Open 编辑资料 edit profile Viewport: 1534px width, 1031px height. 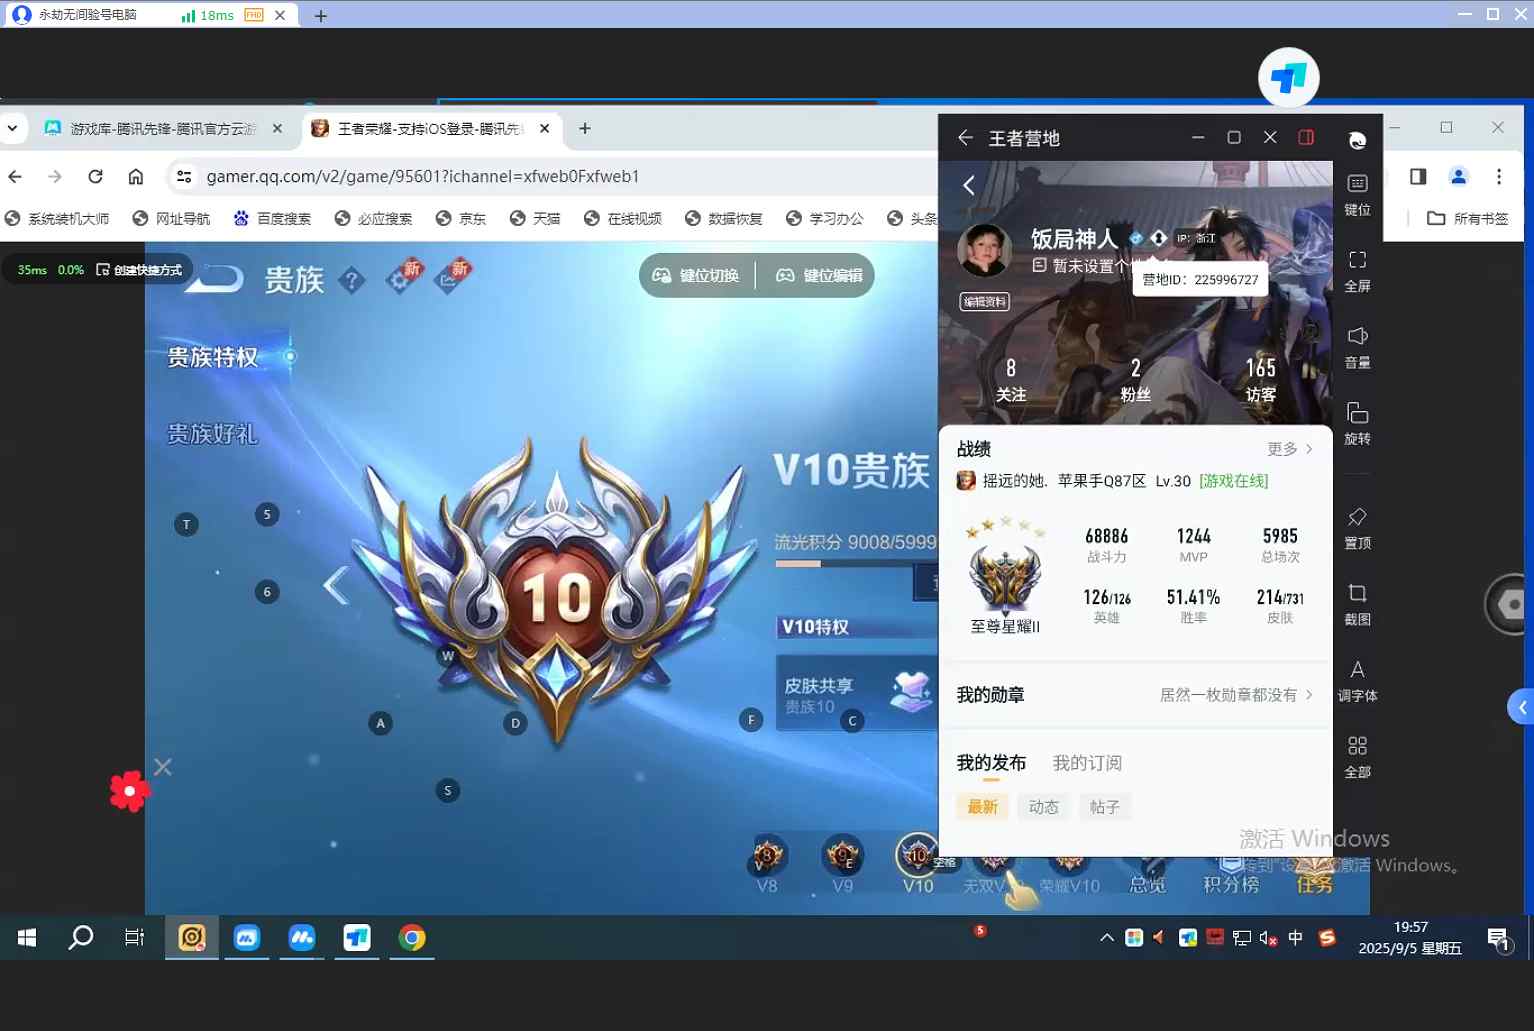pyautogui.click(x=984, y=302)
